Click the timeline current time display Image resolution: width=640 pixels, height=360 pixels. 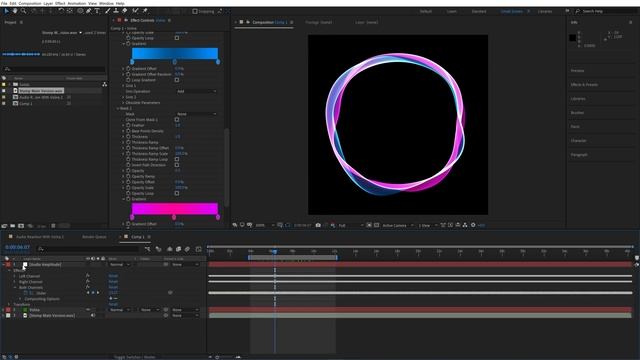[17, 247]
